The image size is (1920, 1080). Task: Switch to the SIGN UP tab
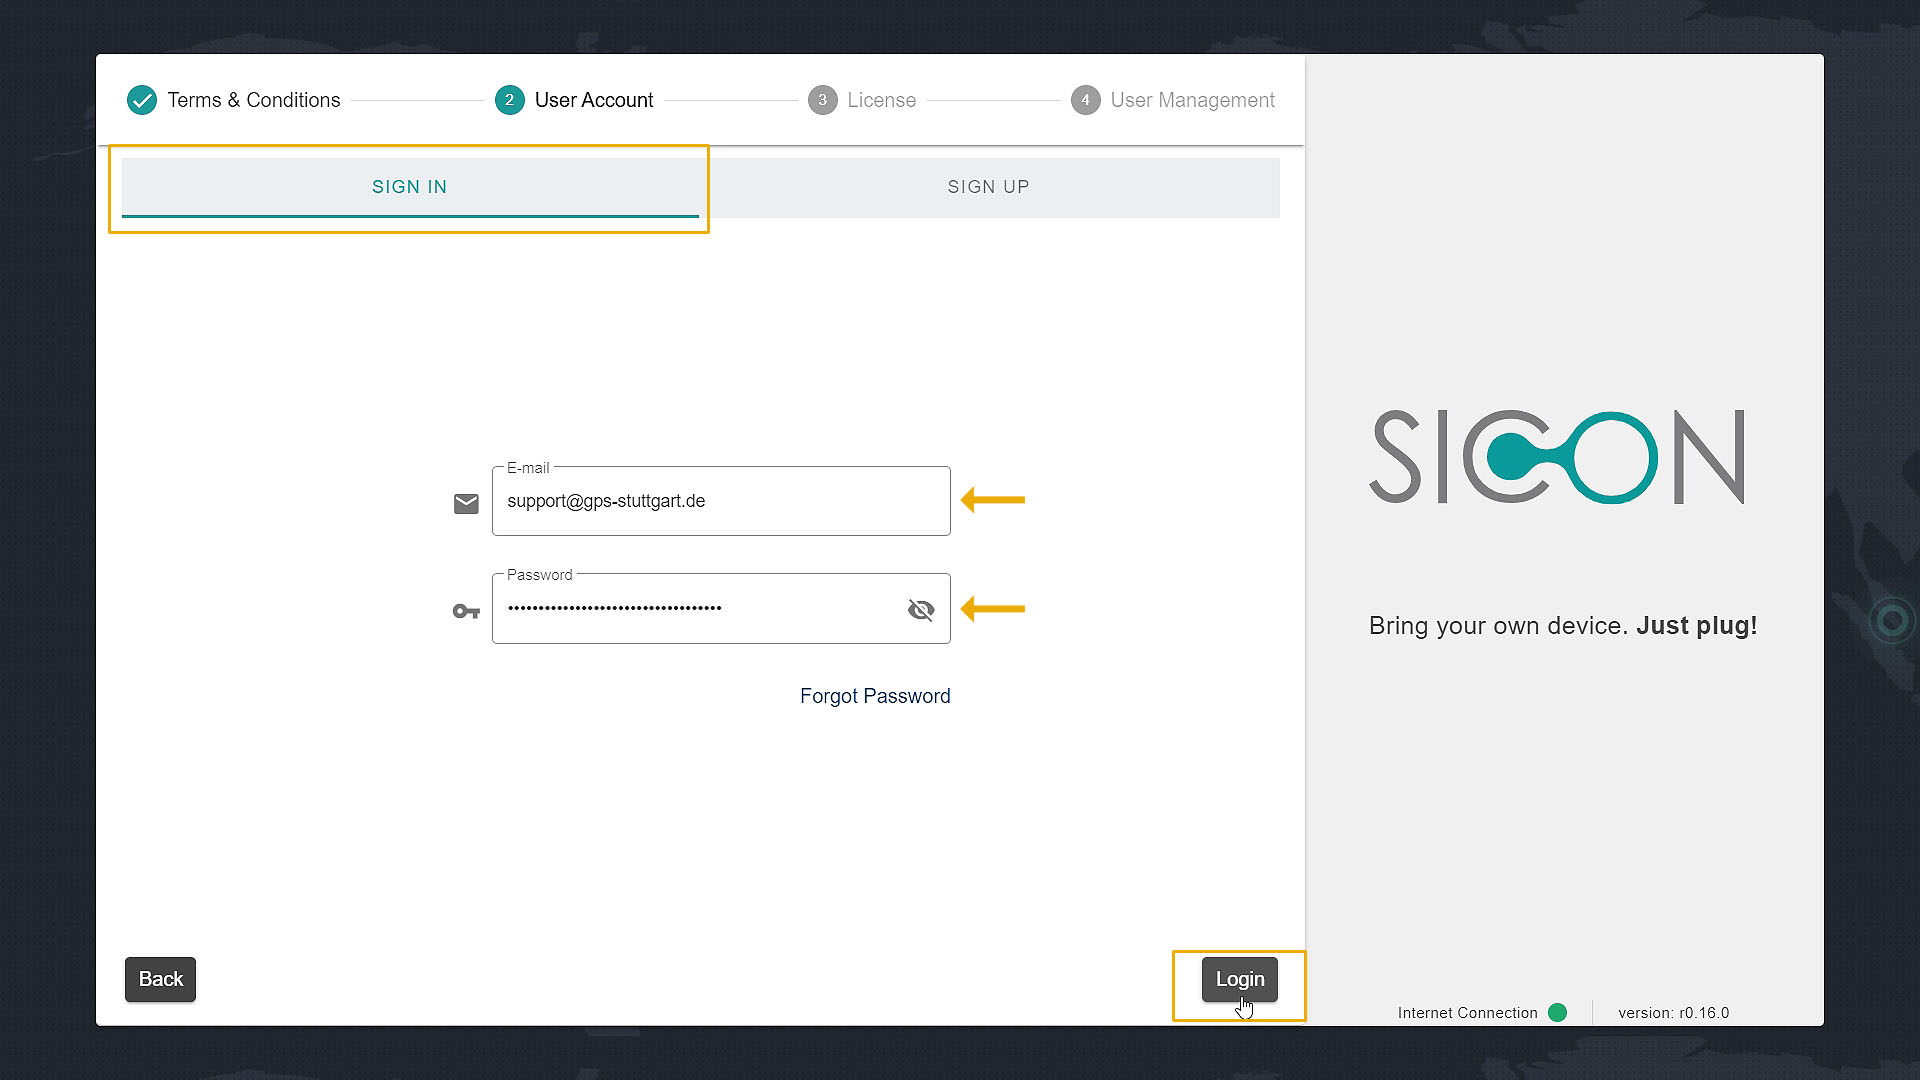coord(988,187)
